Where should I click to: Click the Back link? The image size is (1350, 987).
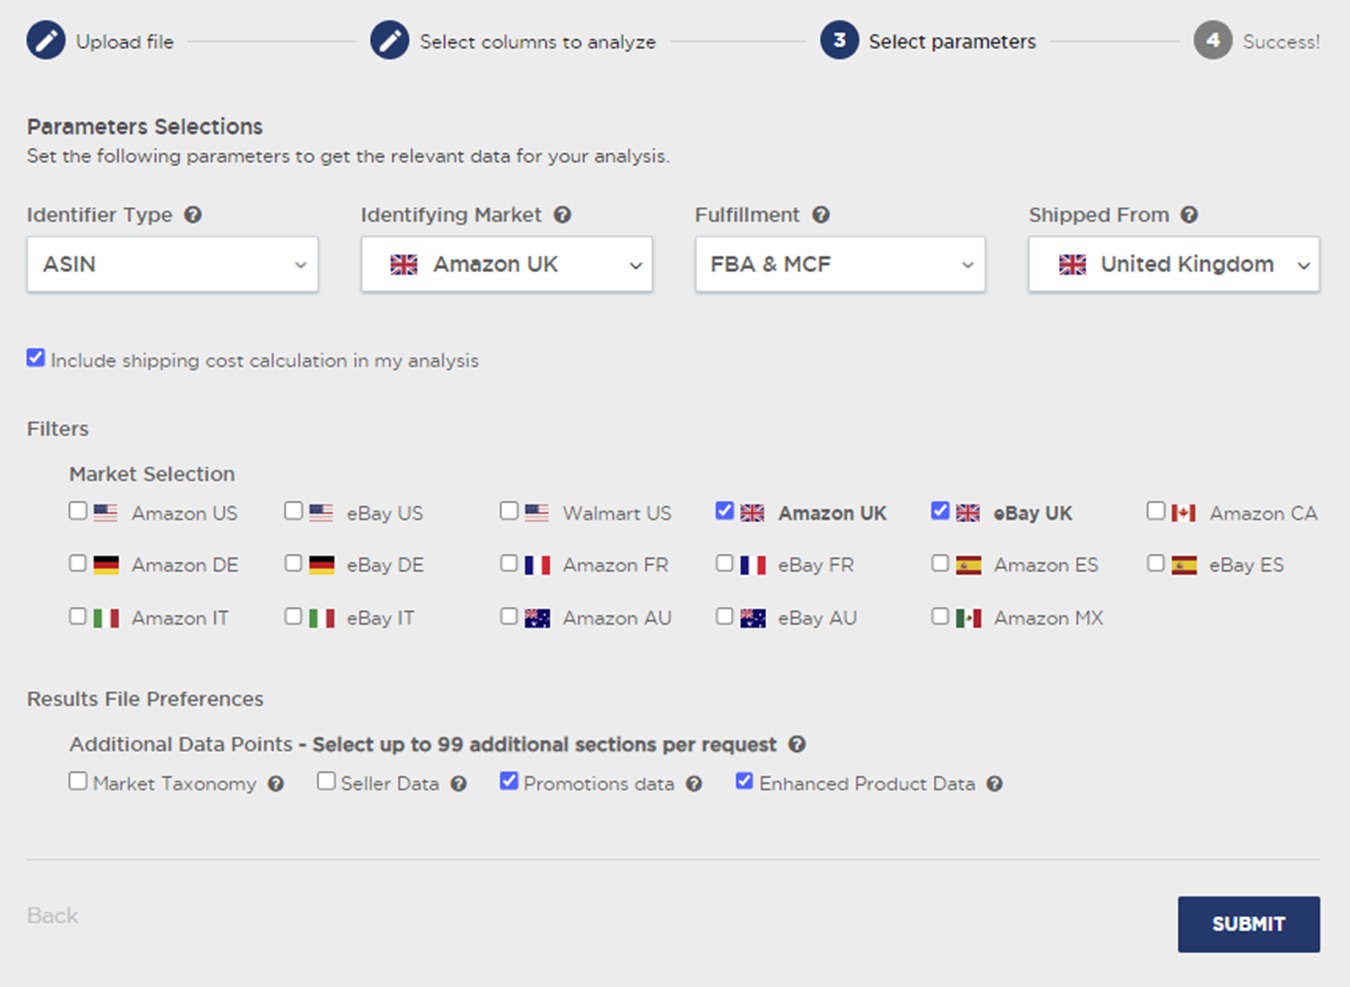click(x=52, y=916)
